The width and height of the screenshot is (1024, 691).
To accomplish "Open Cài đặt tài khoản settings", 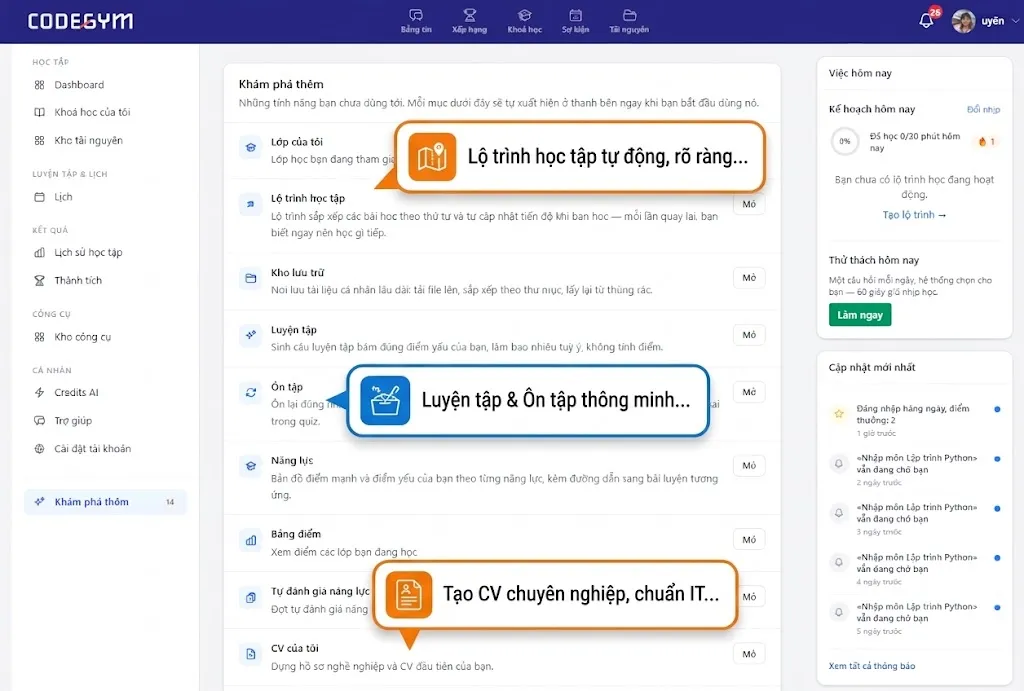I will [x=92, y=449].
